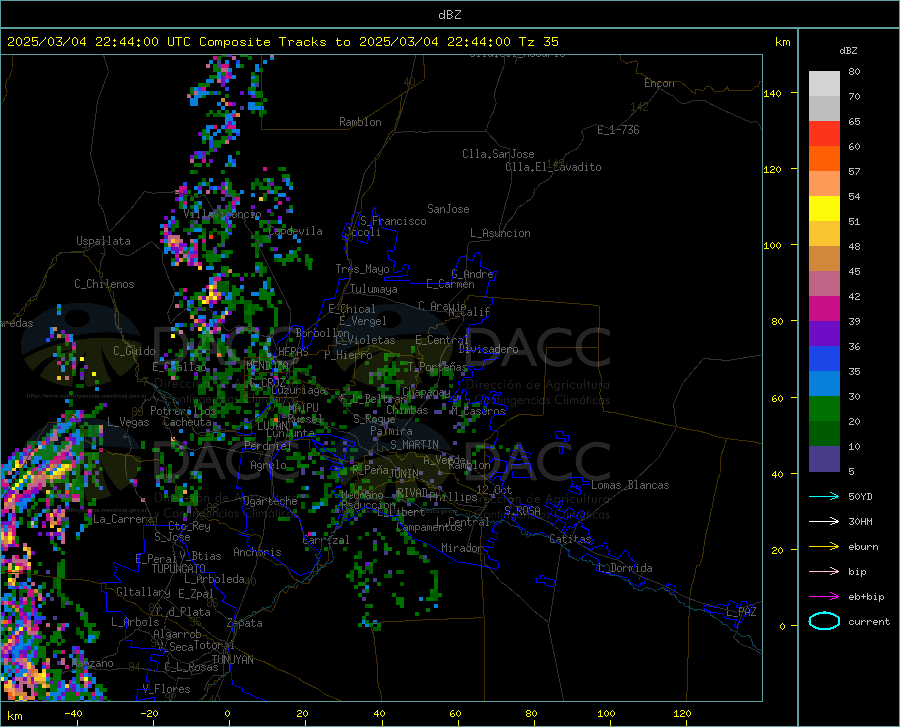Click the L_Asuncion map label

coord(500,233)
